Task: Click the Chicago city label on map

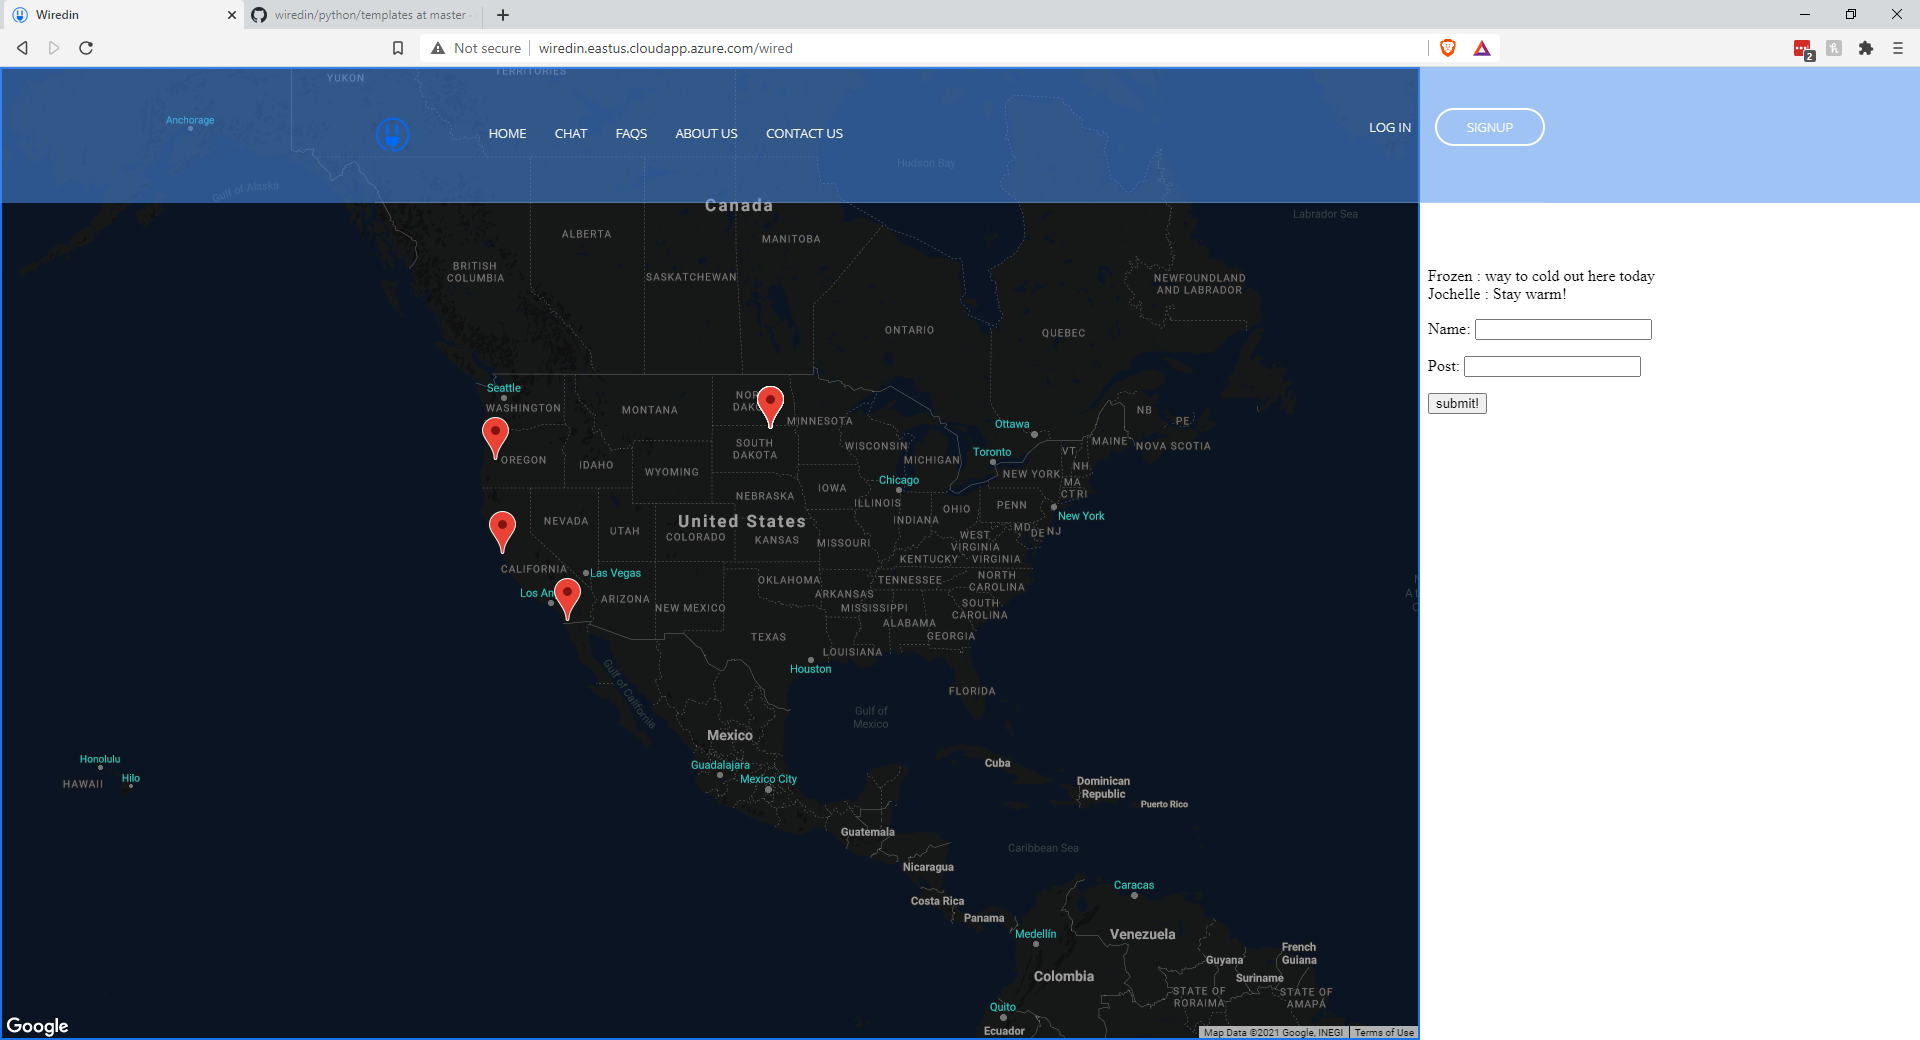Action: click(899, 480)
